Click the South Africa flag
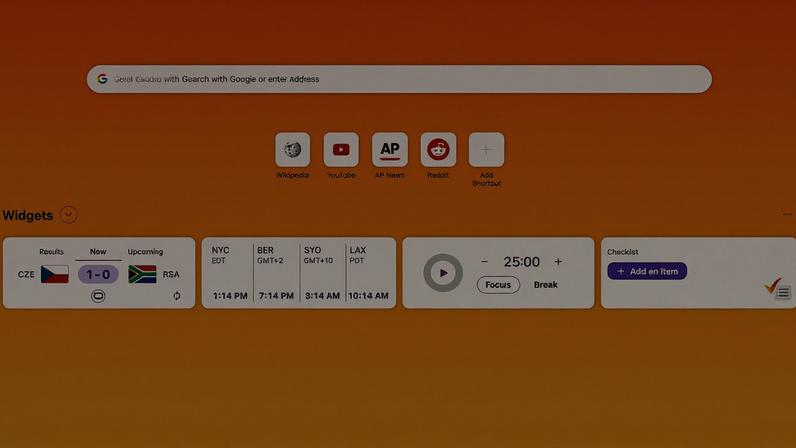The width and height of the screenshot is (796, 448). (142, 274)
